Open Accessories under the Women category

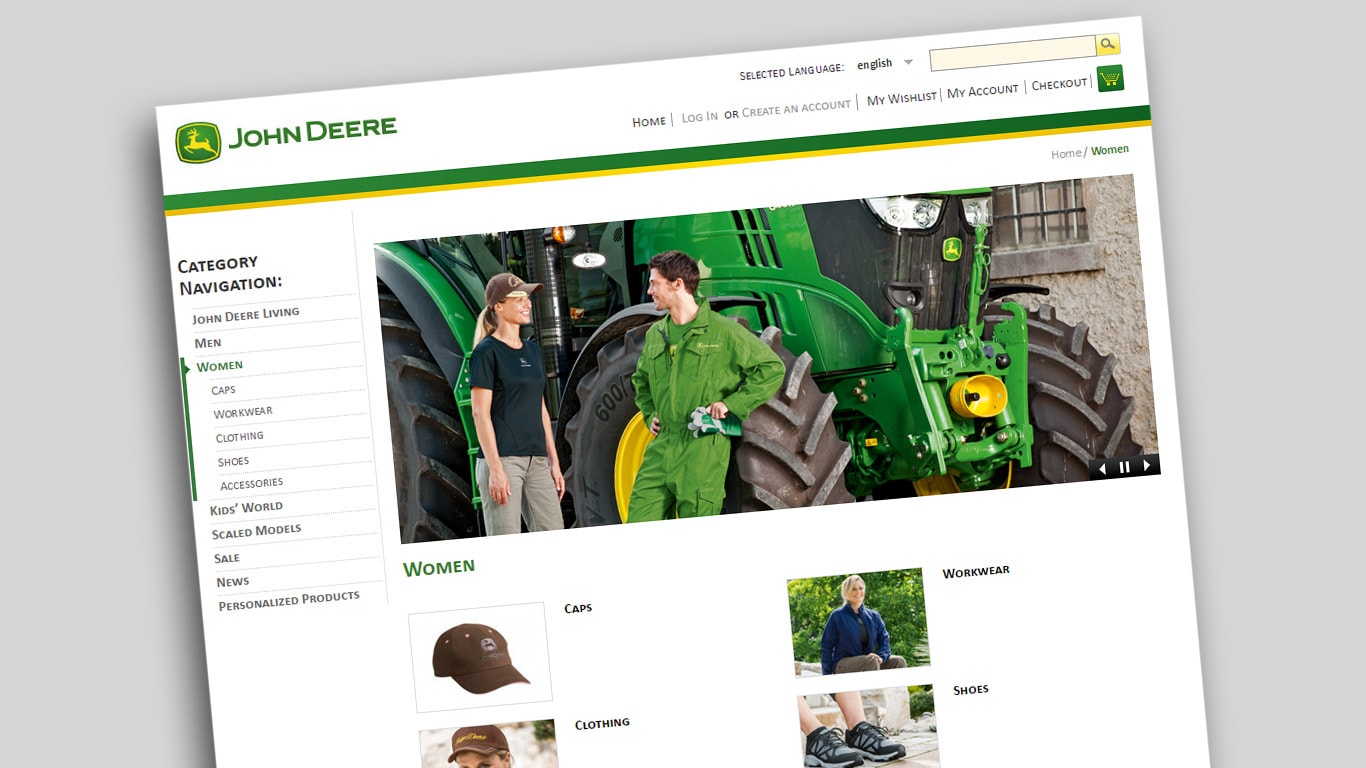click(250, 483)
